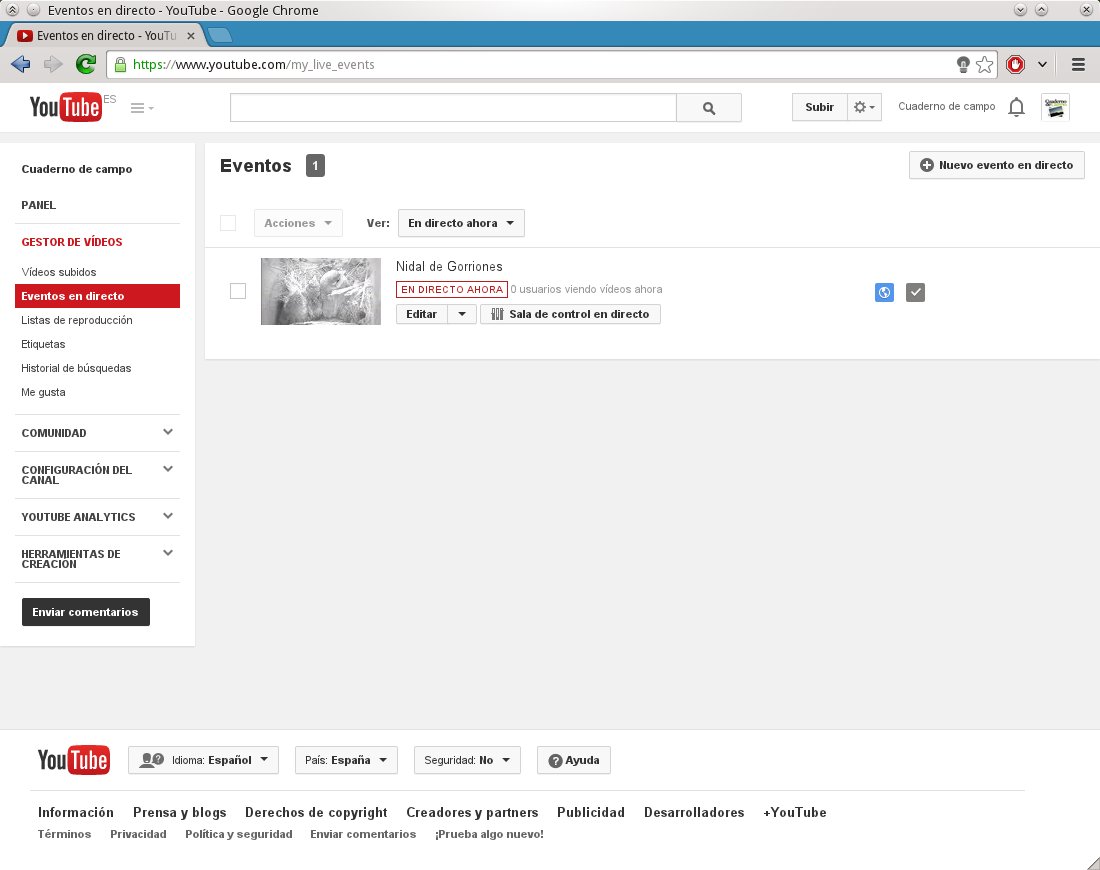The height and width of the screenshot is (870, 1100).
Task: Expand YOUTUBE ANALYTICS section
Action: (x=168, y=516)
